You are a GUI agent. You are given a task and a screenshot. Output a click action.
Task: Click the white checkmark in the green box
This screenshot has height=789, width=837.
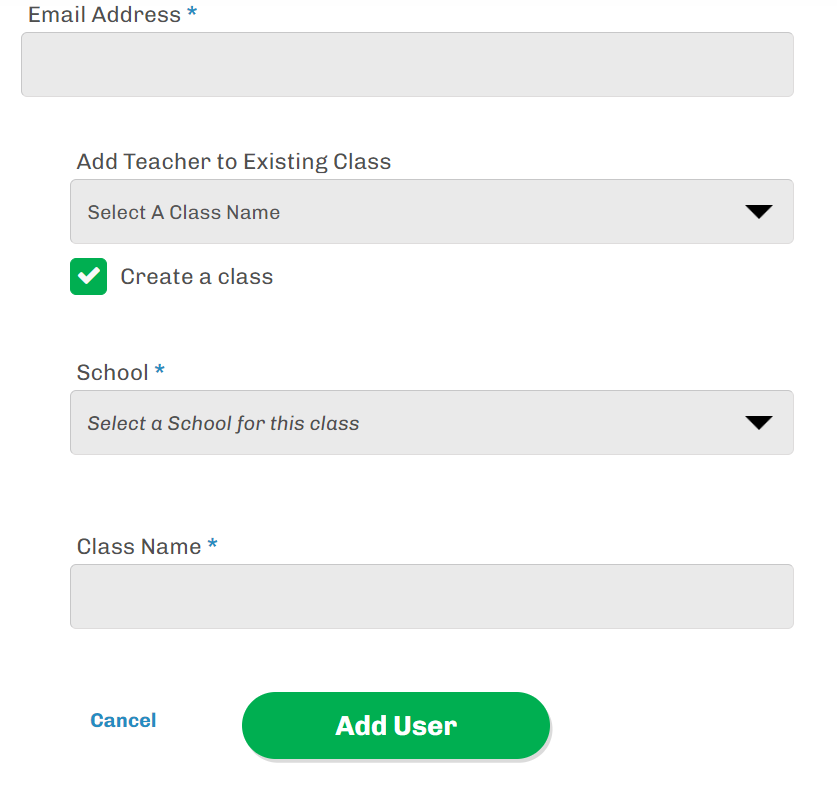point(88,277)
